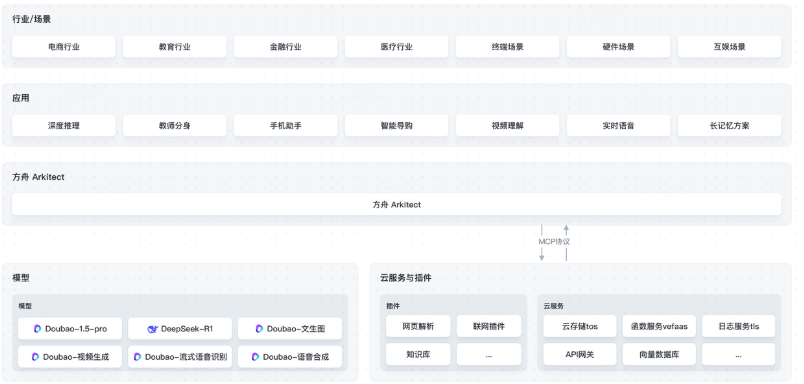Screen dimensions: 804x384
Task: Click the DeepSeek-R1 whale logo icon
Action: 152,329
